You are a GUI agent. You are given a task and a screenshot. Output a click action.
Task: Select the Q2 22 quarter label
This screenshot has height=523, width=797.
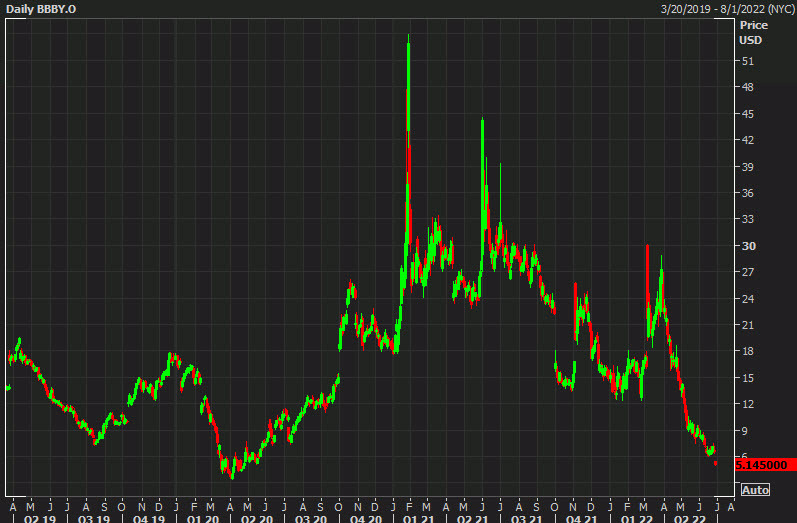[690, 519]
